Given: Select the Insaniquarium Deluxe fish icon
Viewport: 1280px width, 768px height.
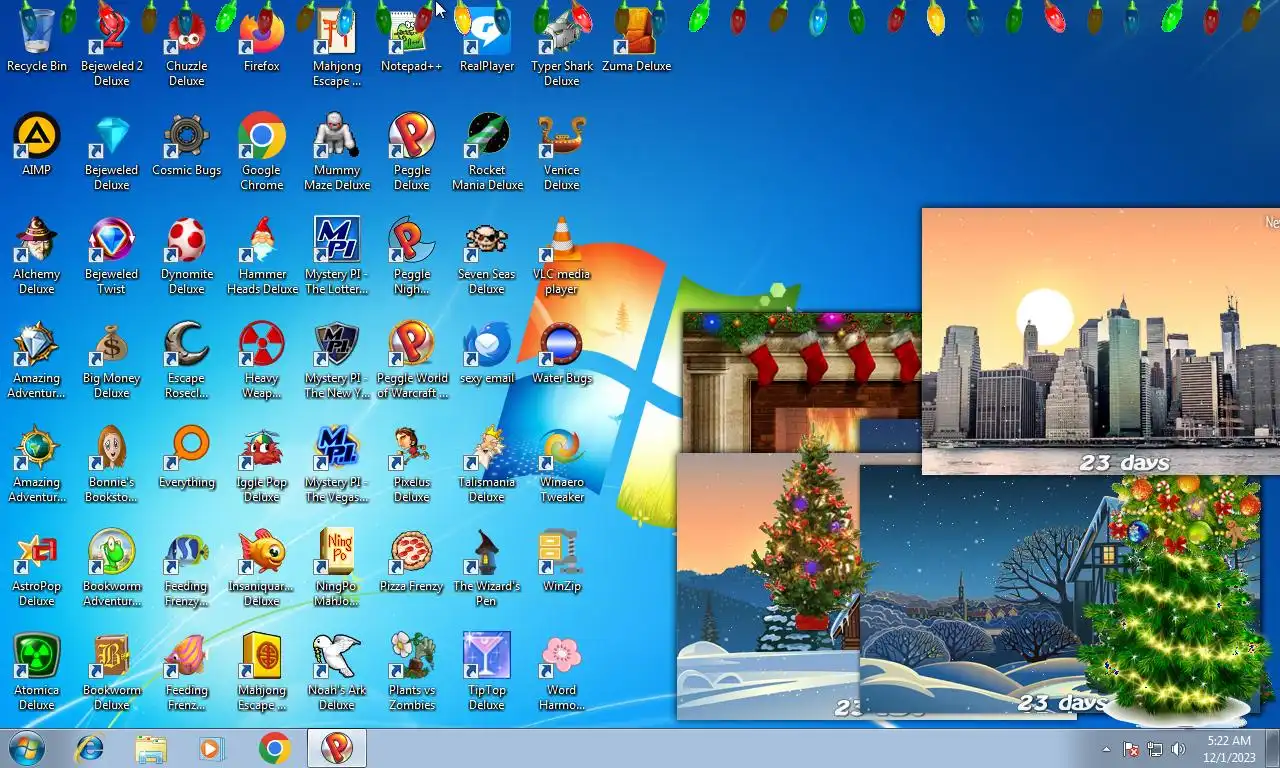Looking at the screenshot, I should pos(262,567).
